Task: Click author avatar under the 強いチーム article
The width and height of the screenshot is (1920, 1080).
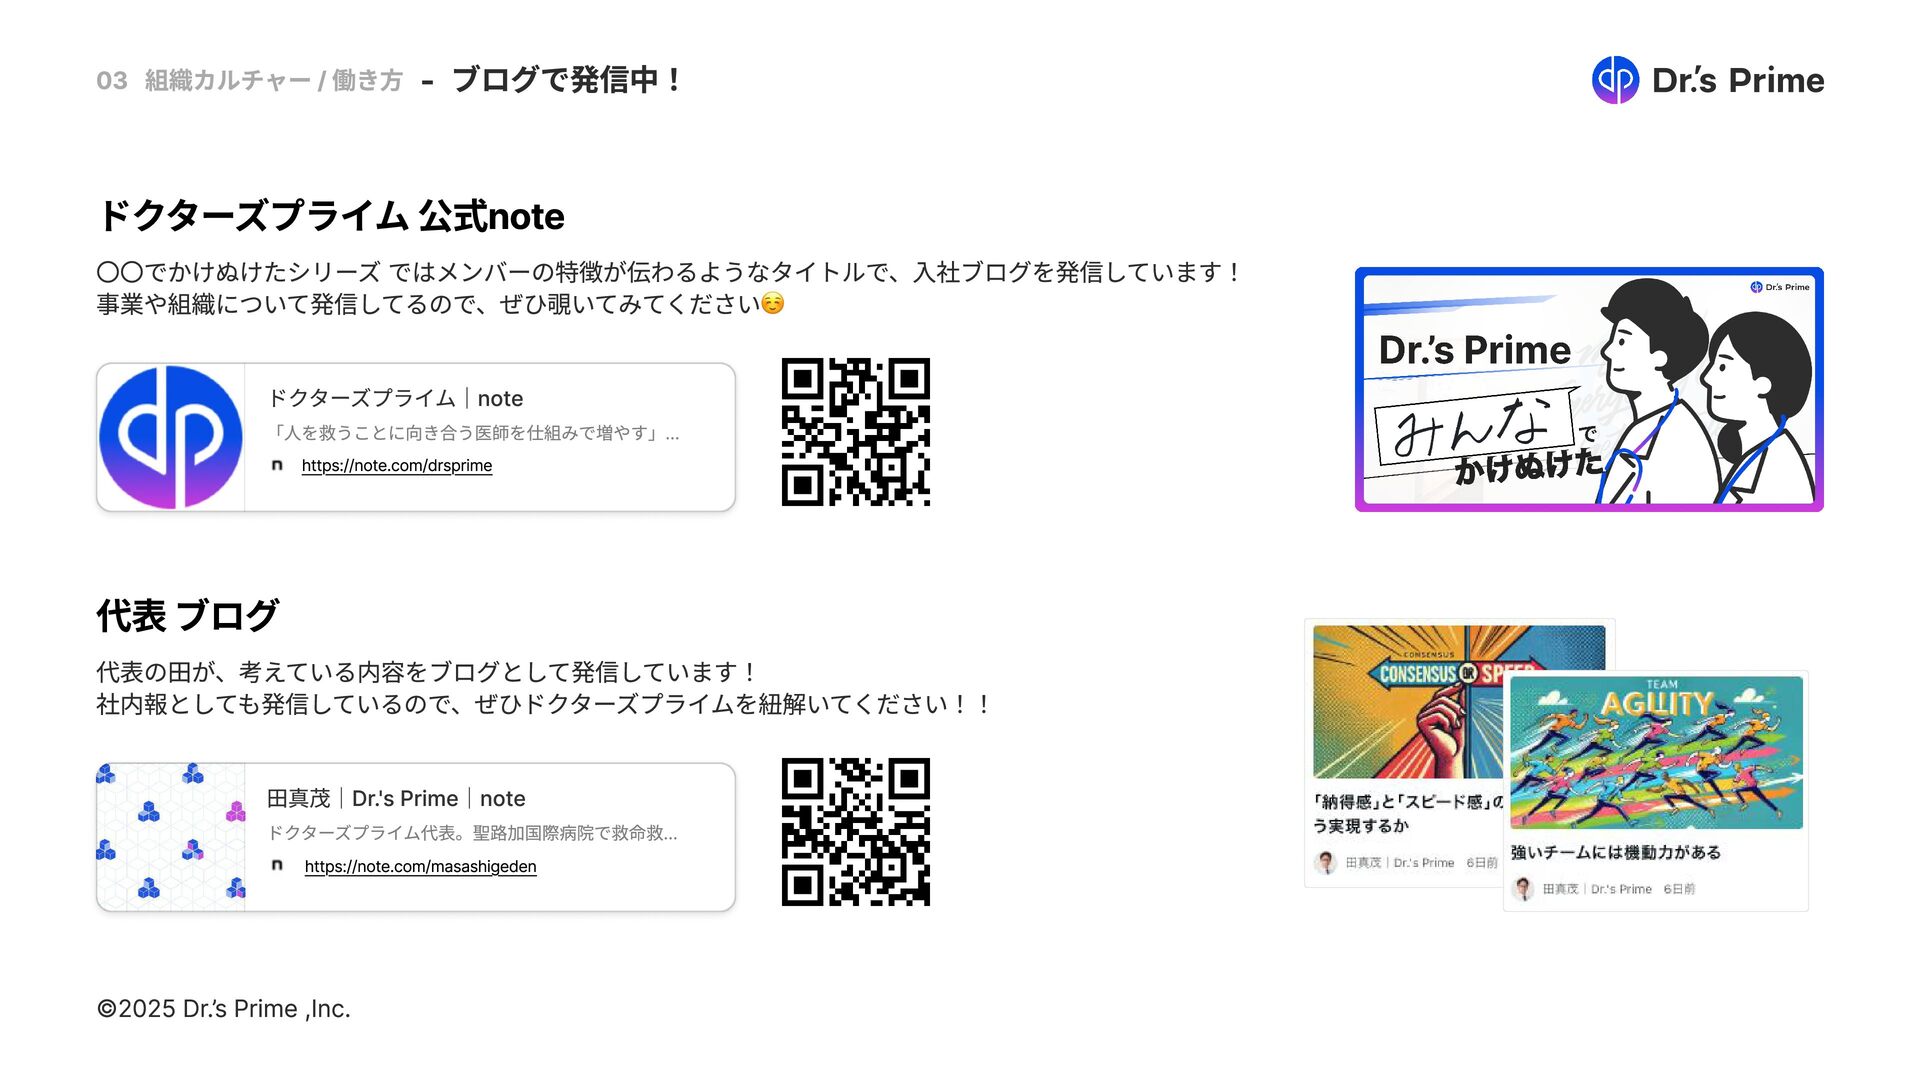Action: click(x=1523, y=888)
